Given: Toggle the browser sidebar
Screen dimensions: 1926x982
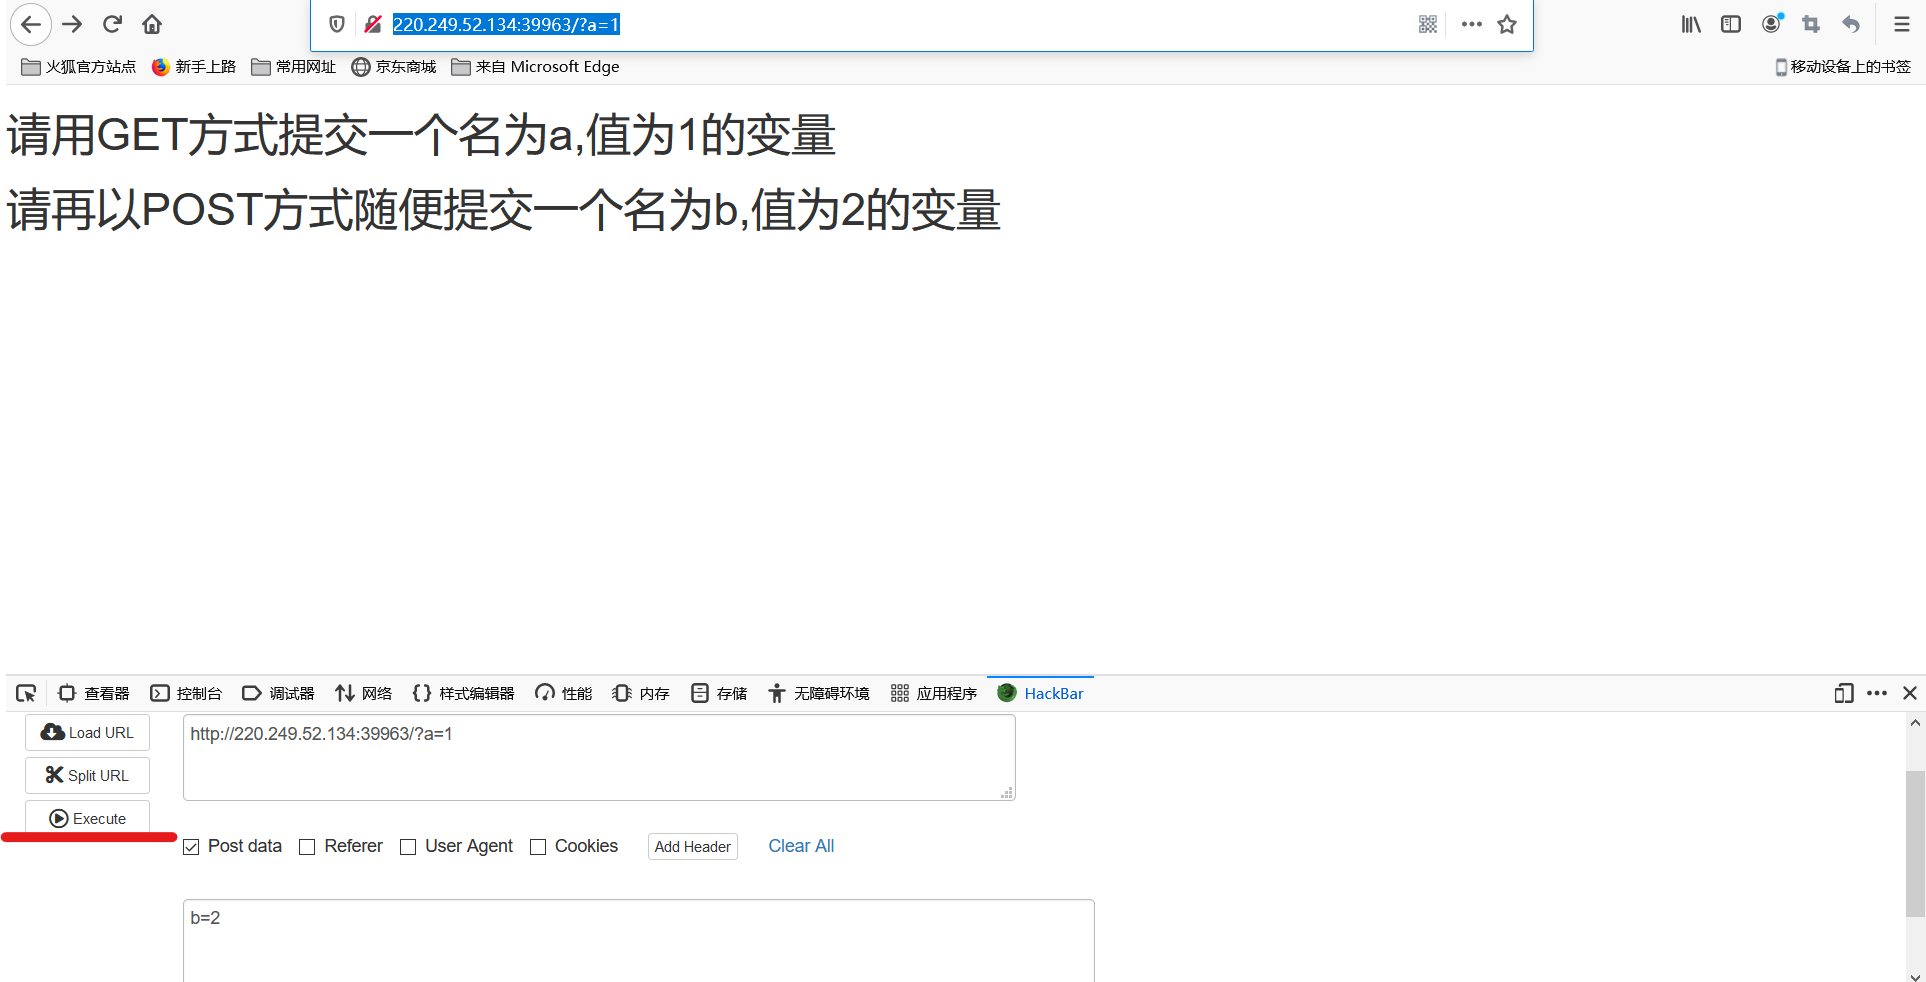Looking at the screenshot, I should [x=1731, y=23].
